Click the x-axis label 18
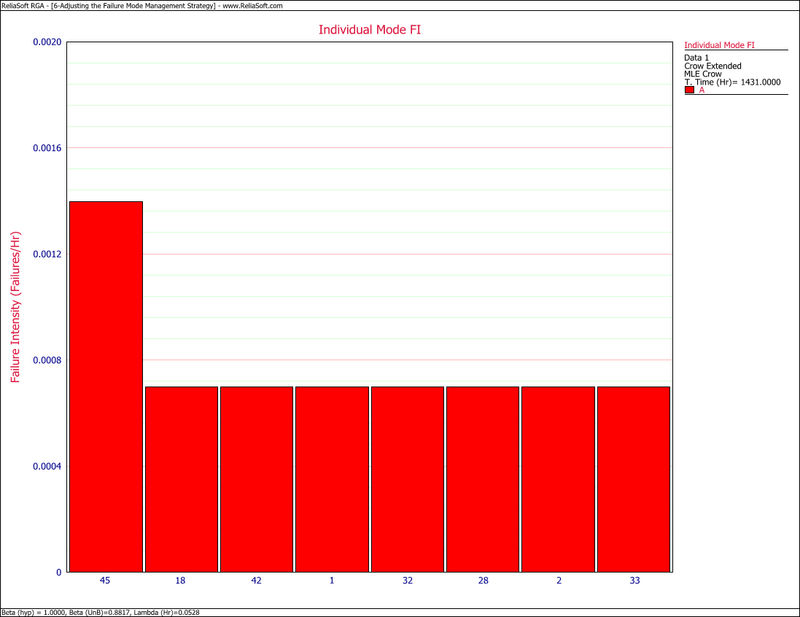Viewport: 800px width, 617px height. tap(180, 580)
